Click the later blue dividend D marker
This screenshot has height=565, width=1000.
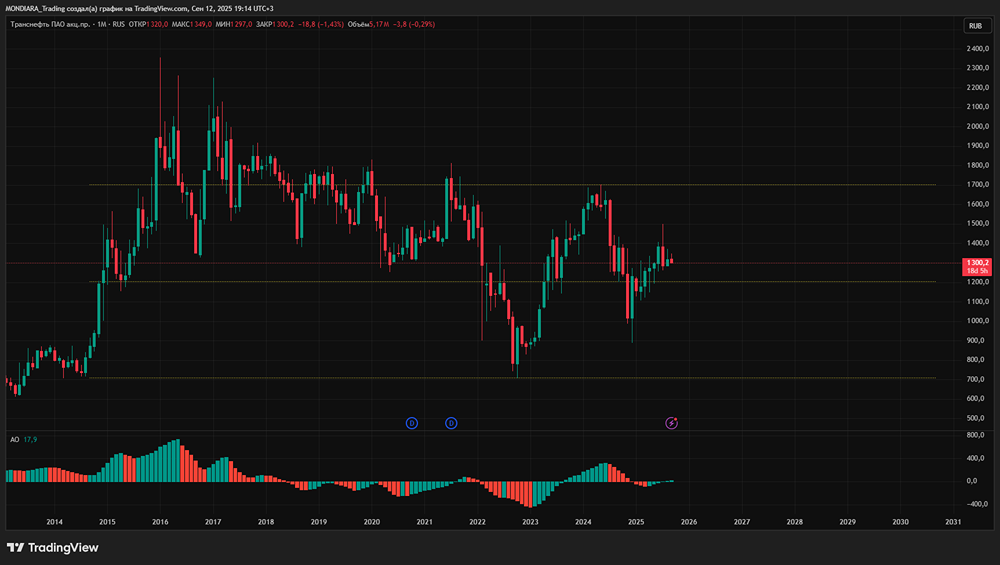451,423
